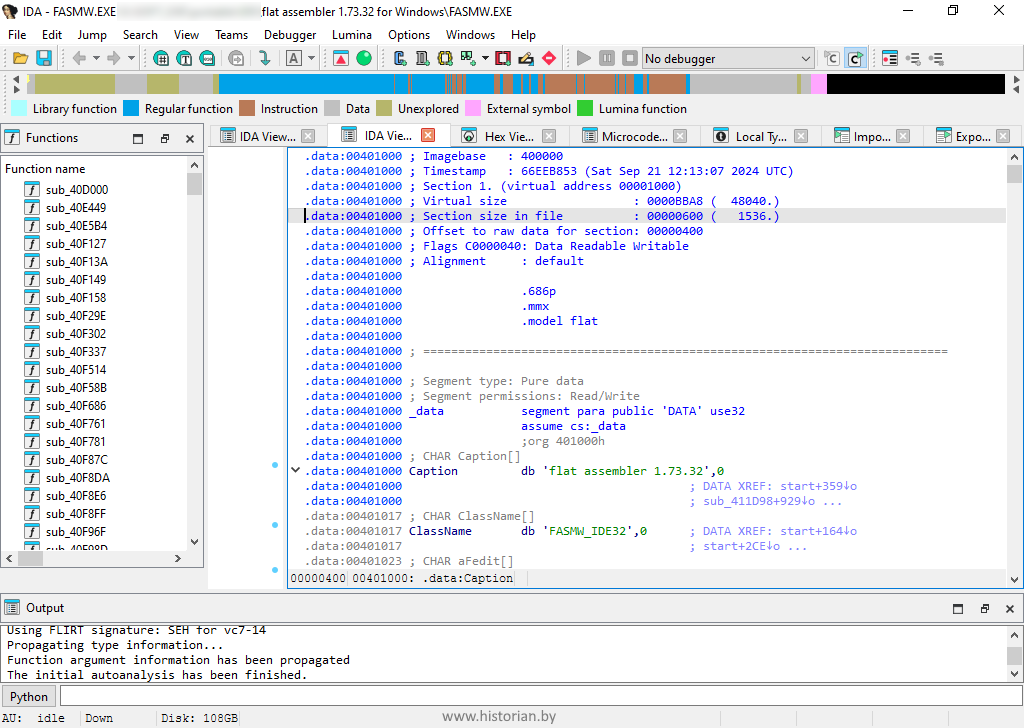Open the Search menu
Viewport: 1024px width, 728px height.
(140, 35)
